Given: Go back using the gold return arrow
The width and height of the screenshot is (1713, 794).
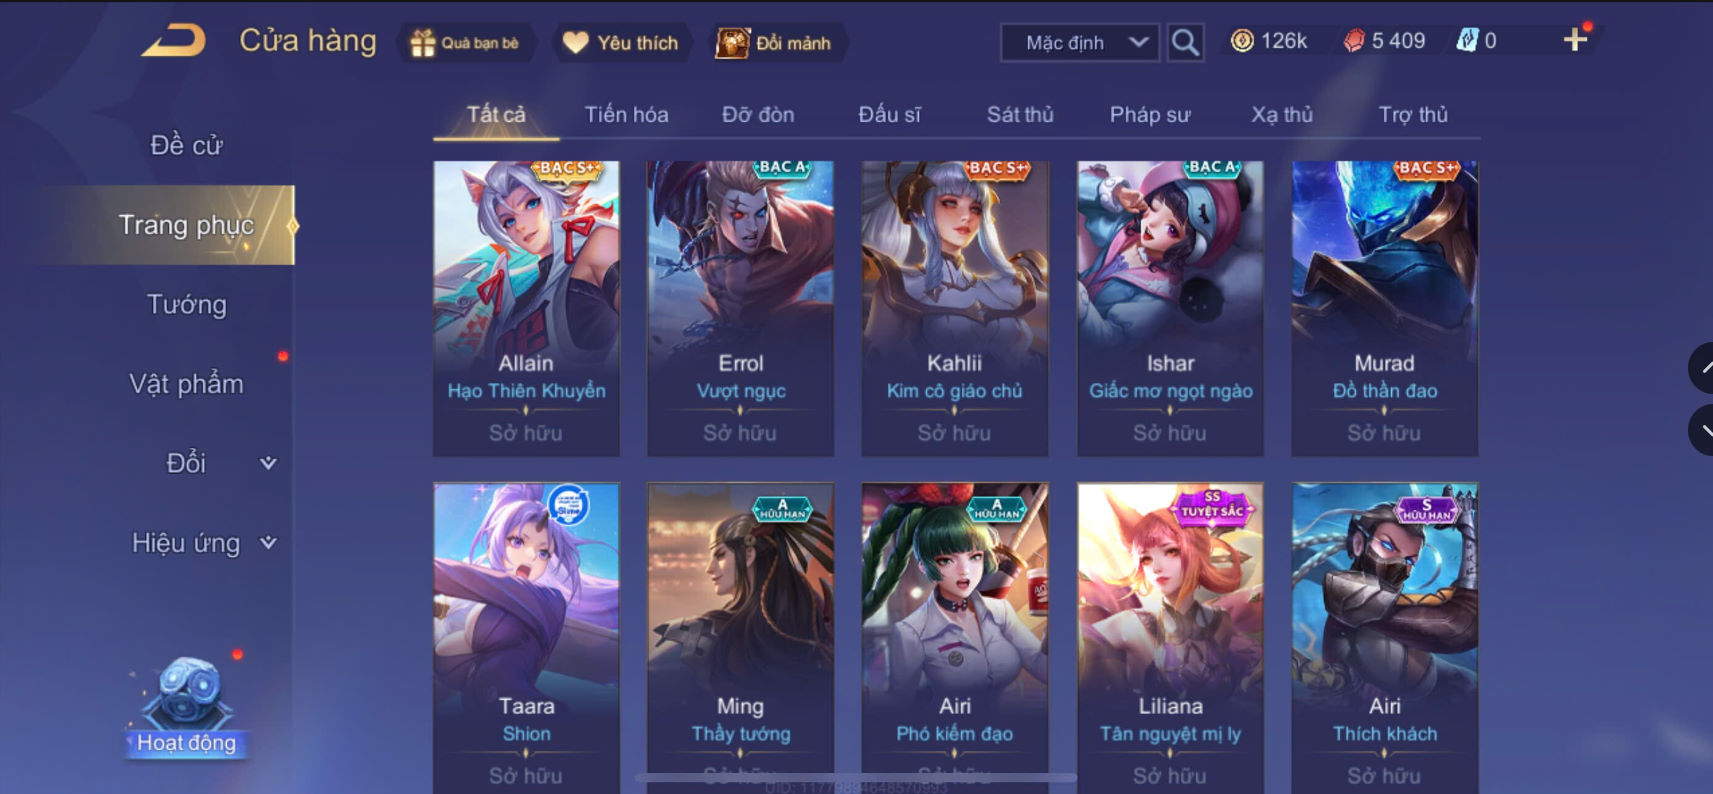Looking at the screenshot, I should [174, 41].
